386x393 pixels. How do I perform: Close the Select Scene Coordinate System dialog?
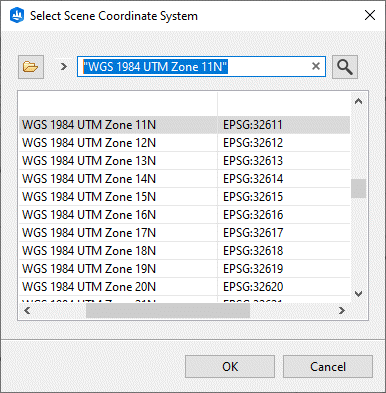click(x=370, y=15)
